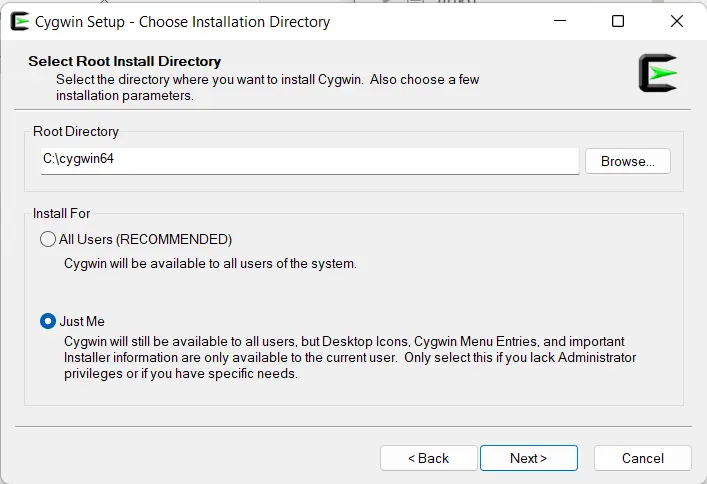Minimize the Cygwin Setup window
This screenshot has width=707, height=484.
560,21
